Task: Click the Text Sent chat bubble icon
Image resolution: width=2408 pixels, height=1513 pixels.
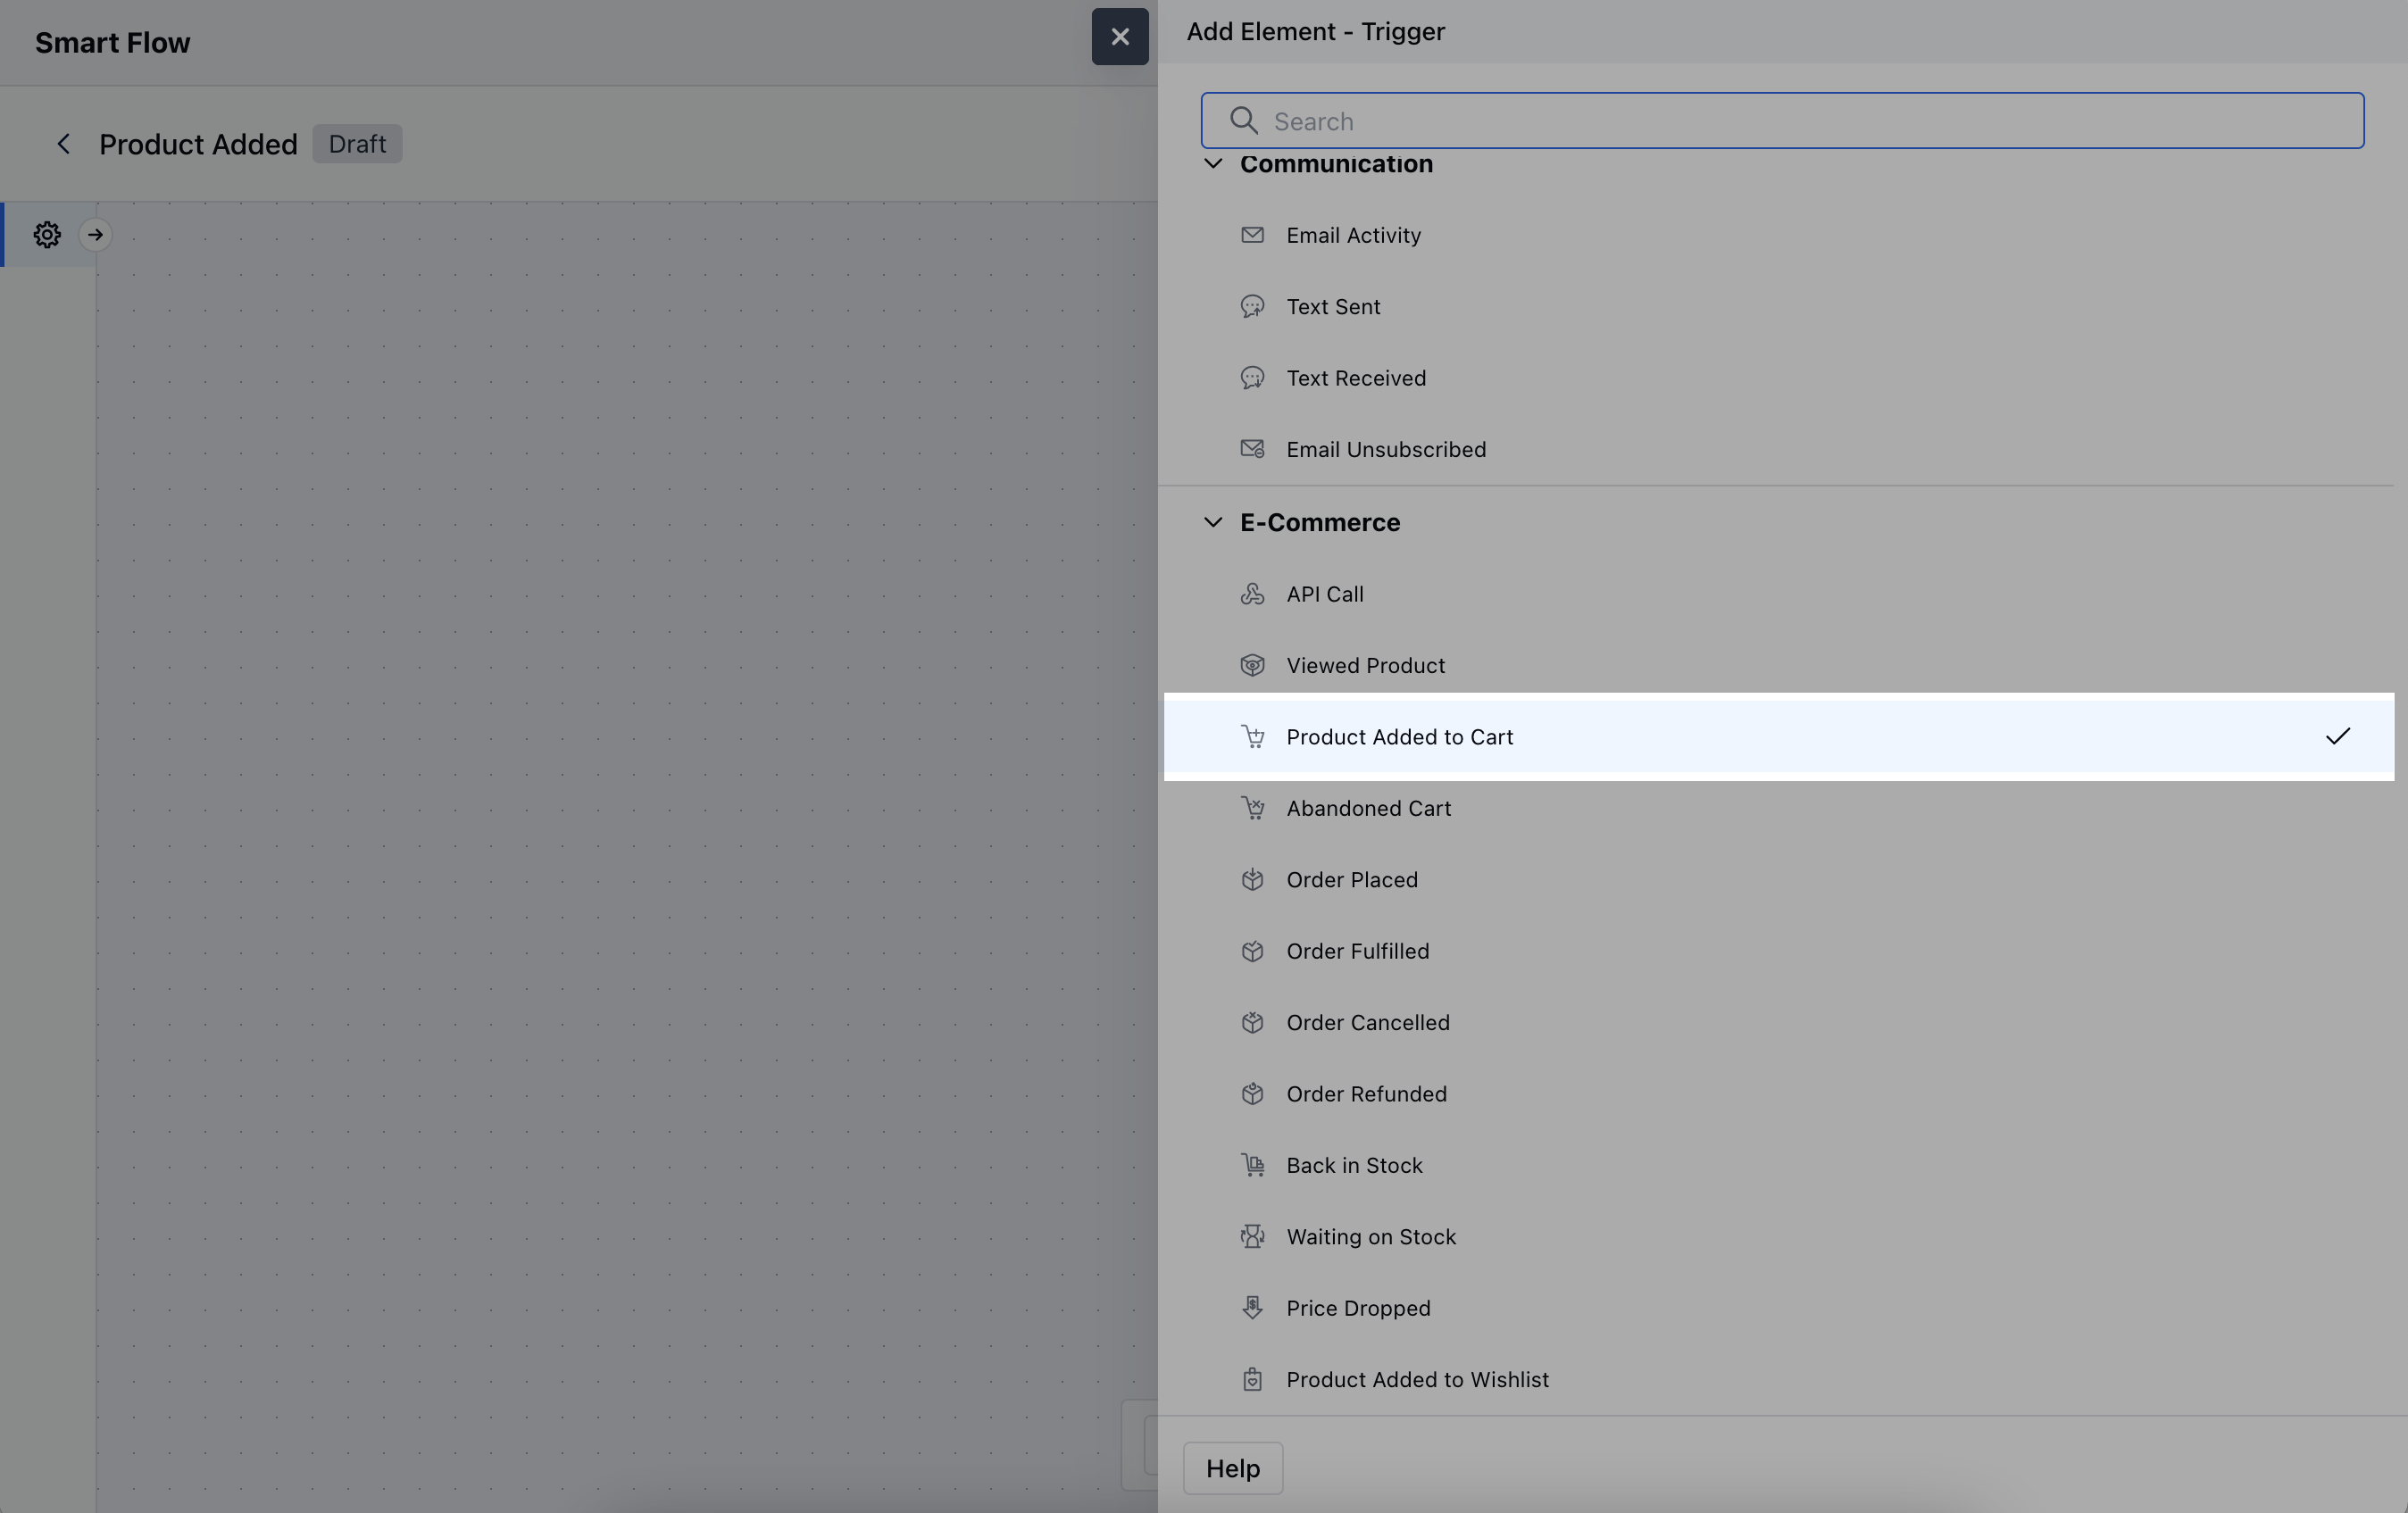Action: [1252, 306]
